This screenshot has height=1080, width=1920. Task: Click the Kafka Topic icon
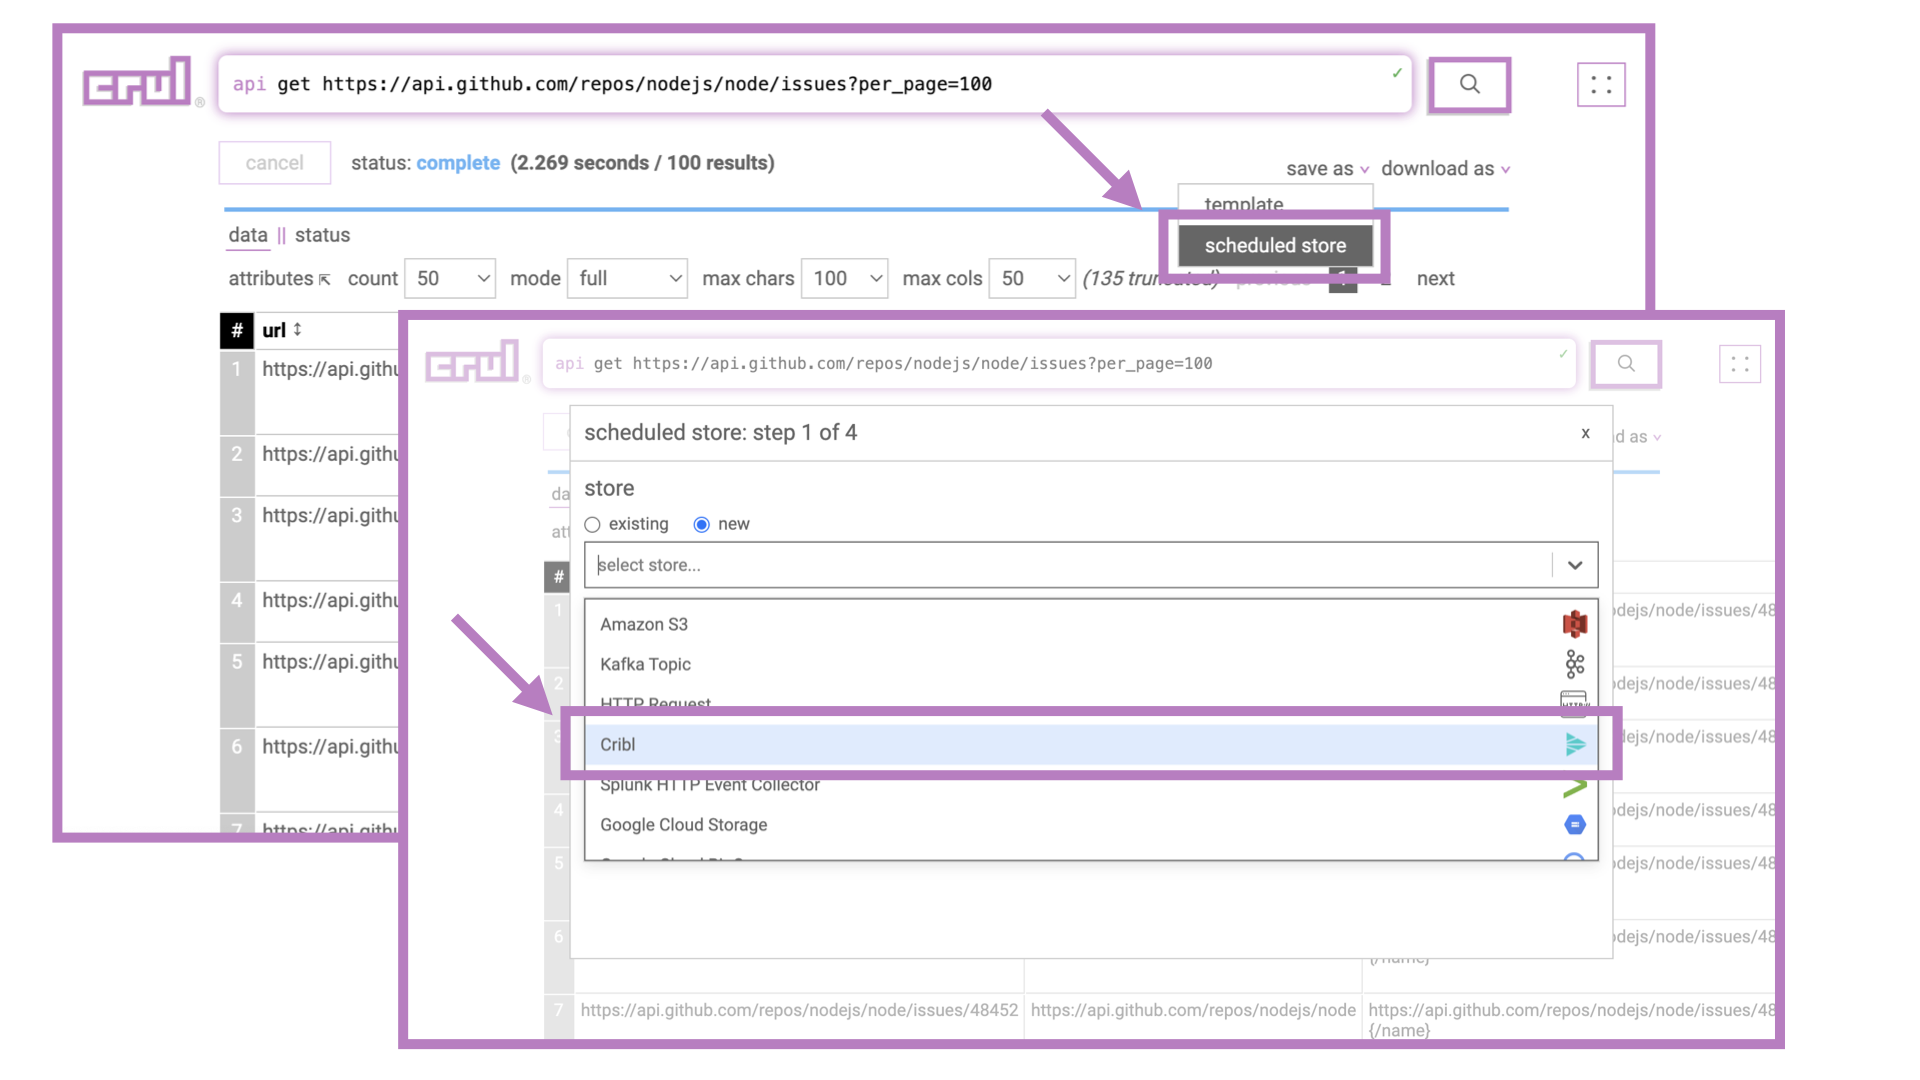(x=1575, y=664)
